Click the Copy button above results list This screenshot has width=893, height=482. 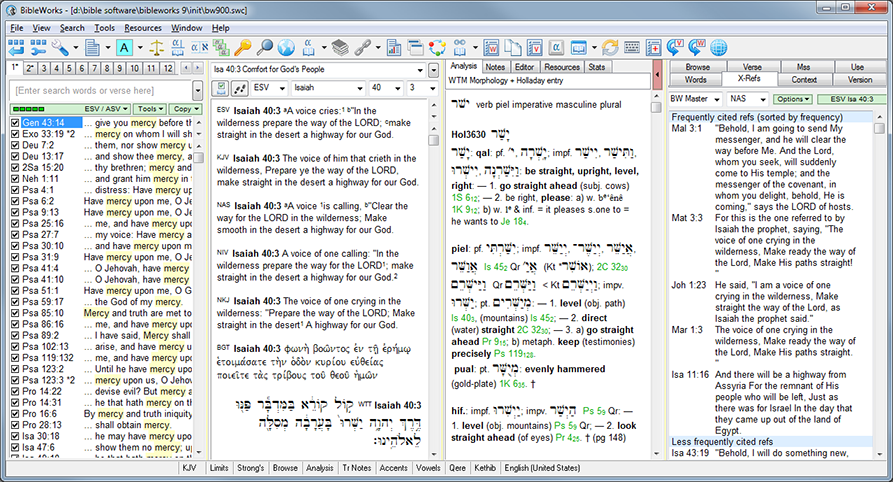pos(186,108)
